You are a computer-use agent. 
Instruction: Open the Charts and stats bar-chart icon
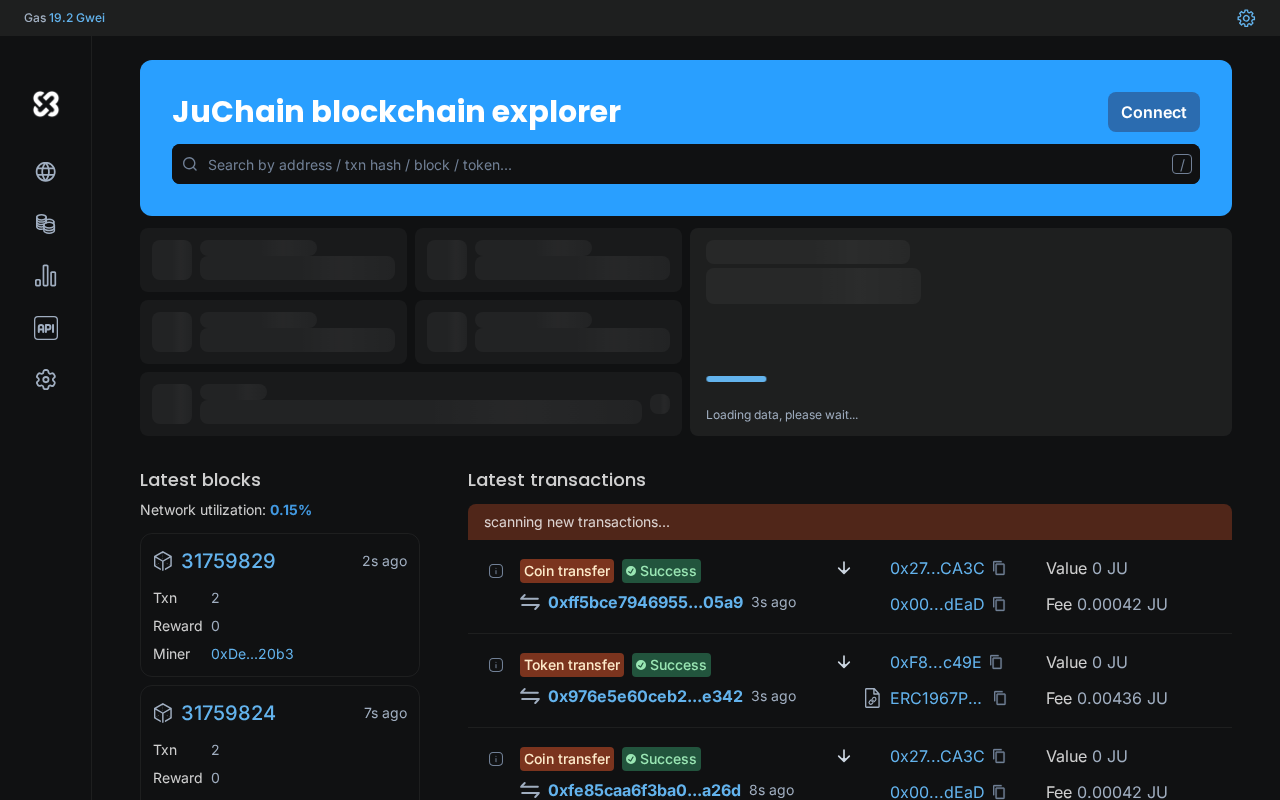coord(46,276)
